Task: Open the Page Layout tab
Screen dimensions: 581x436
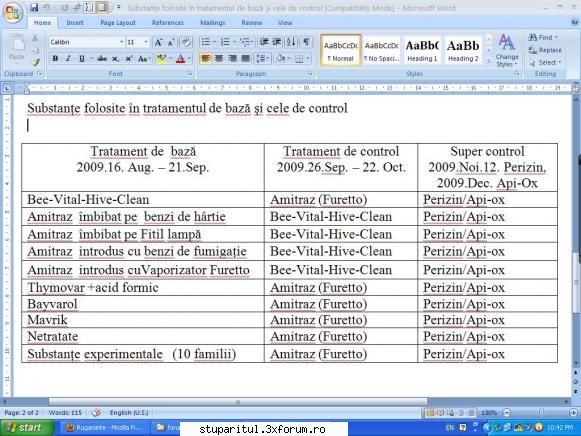Action: click(x=118, y=23)
